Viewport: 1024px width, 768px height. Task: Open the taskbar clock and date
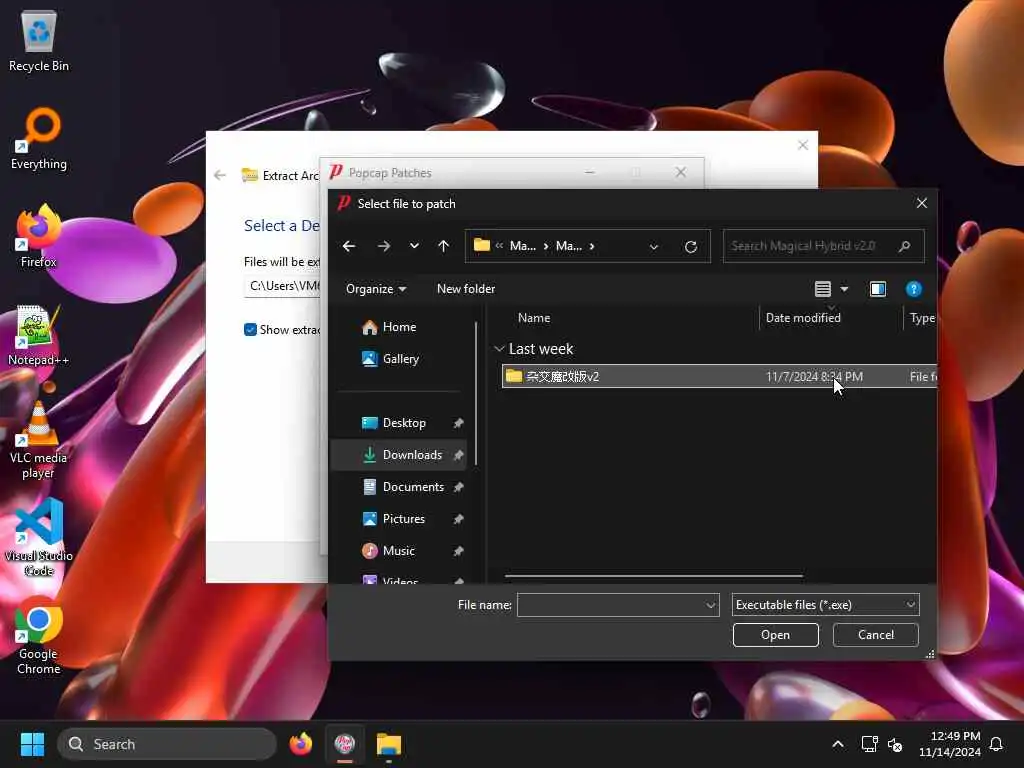[x=949, y=744]
